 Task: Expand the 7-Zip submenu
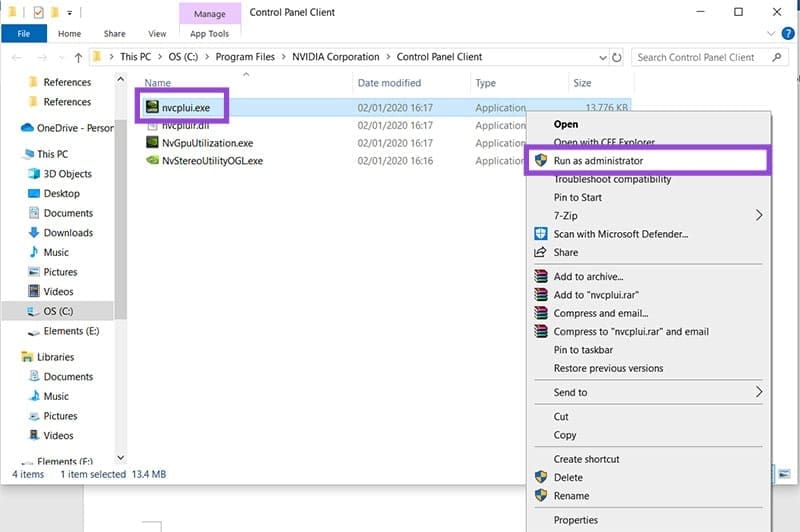(648, 216)
